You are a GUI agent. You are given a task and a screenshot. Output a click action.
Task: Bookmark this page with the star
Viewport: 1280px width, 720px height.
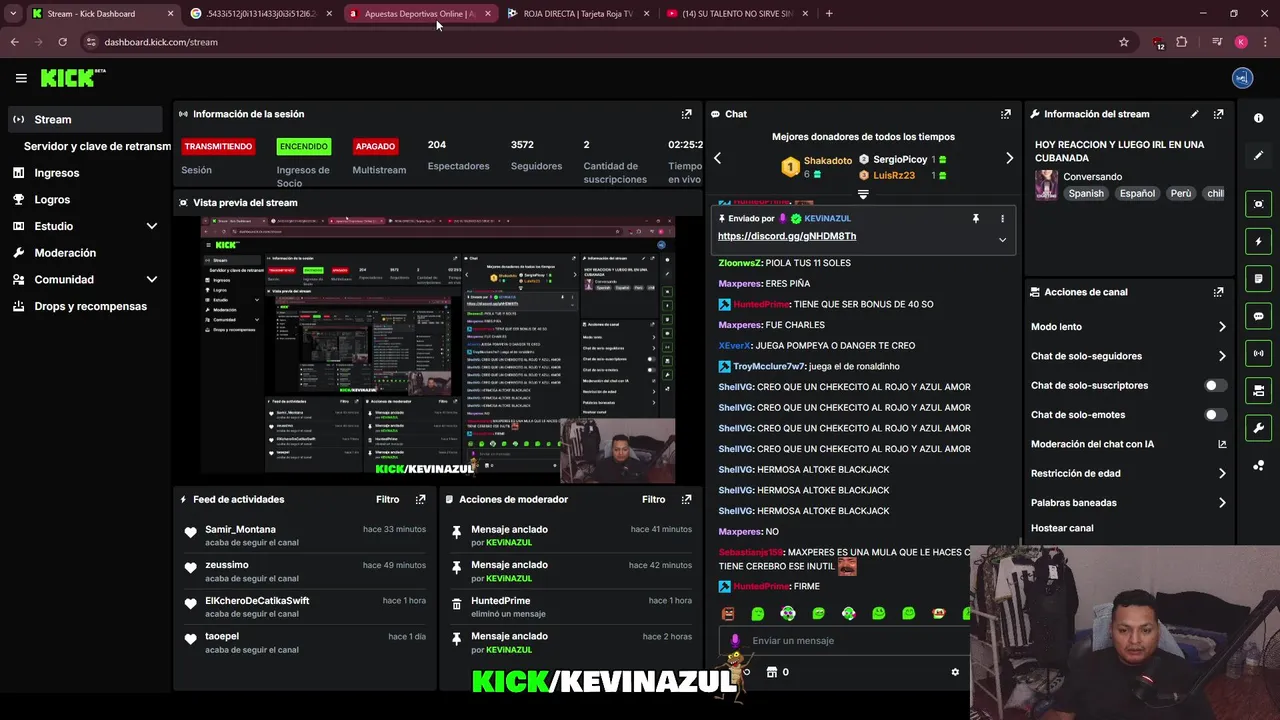[1124, 42]
